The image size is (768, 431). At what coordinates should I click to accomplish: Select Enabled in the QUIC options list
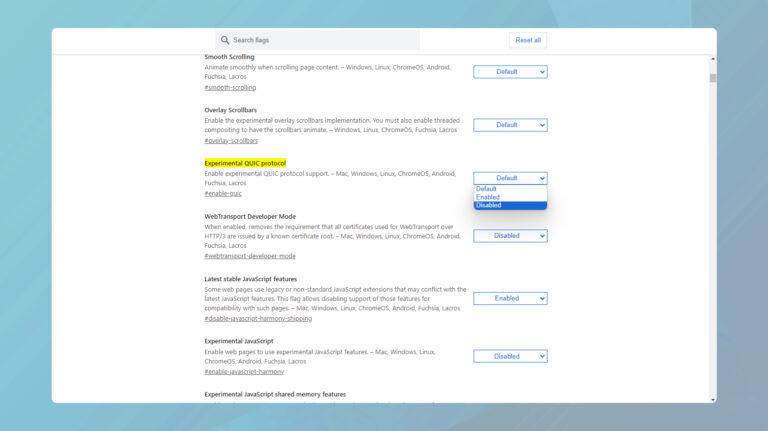pyautogui.click(x=488, y=197)
